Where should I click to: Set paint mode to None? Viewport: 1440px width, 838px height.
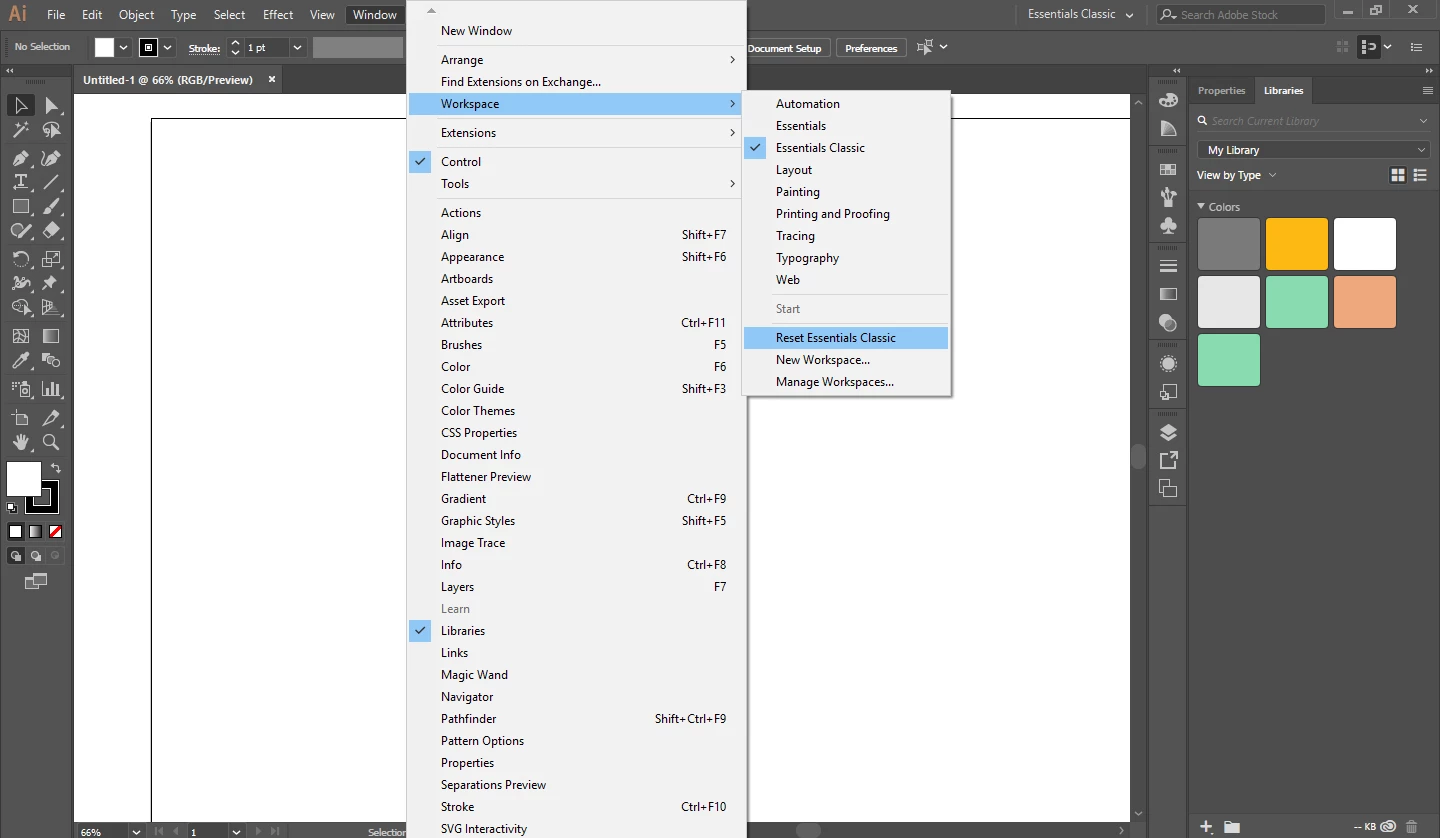(x=56, y=532)
